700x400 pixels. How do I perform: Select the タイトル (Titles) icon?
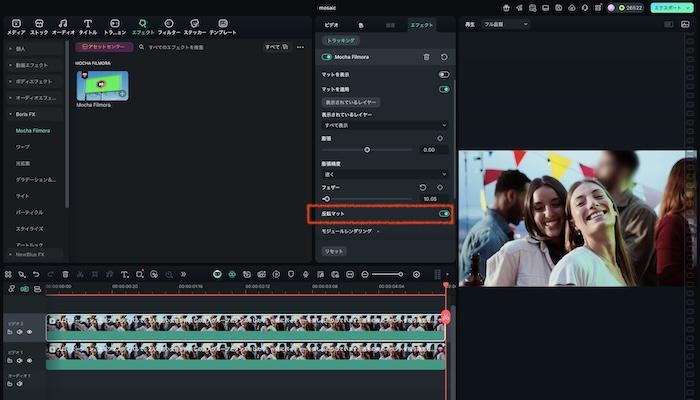[x=88, y=25]
